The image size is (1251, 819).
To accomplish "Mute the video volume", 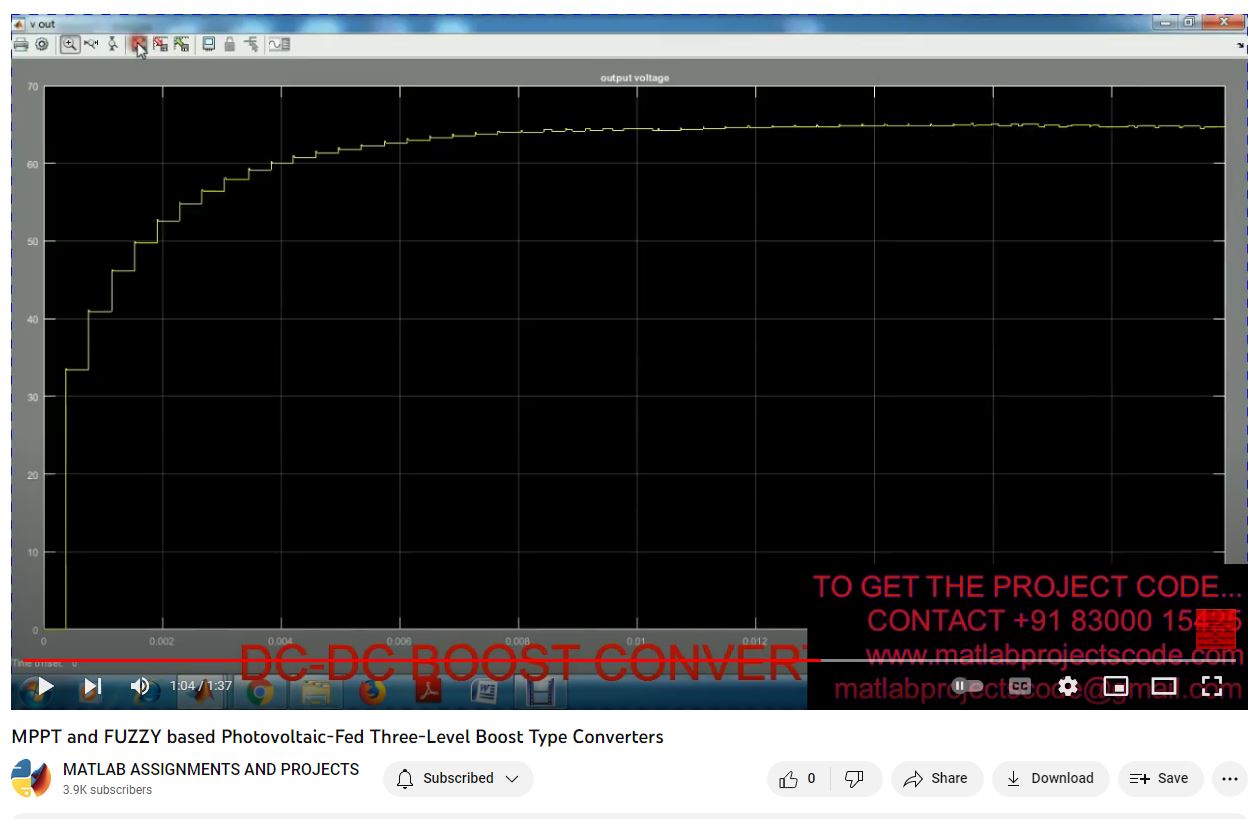I will (140, 687).
